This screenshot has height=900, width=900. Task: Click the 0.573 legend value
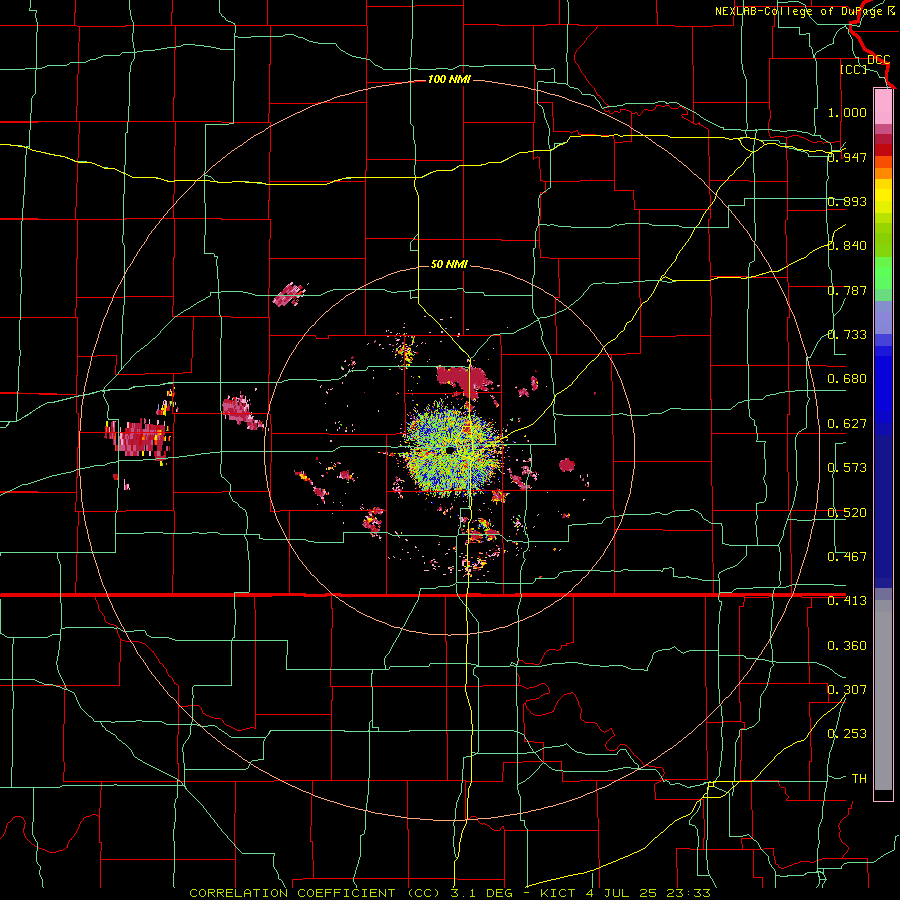click(x=847, y=468)
